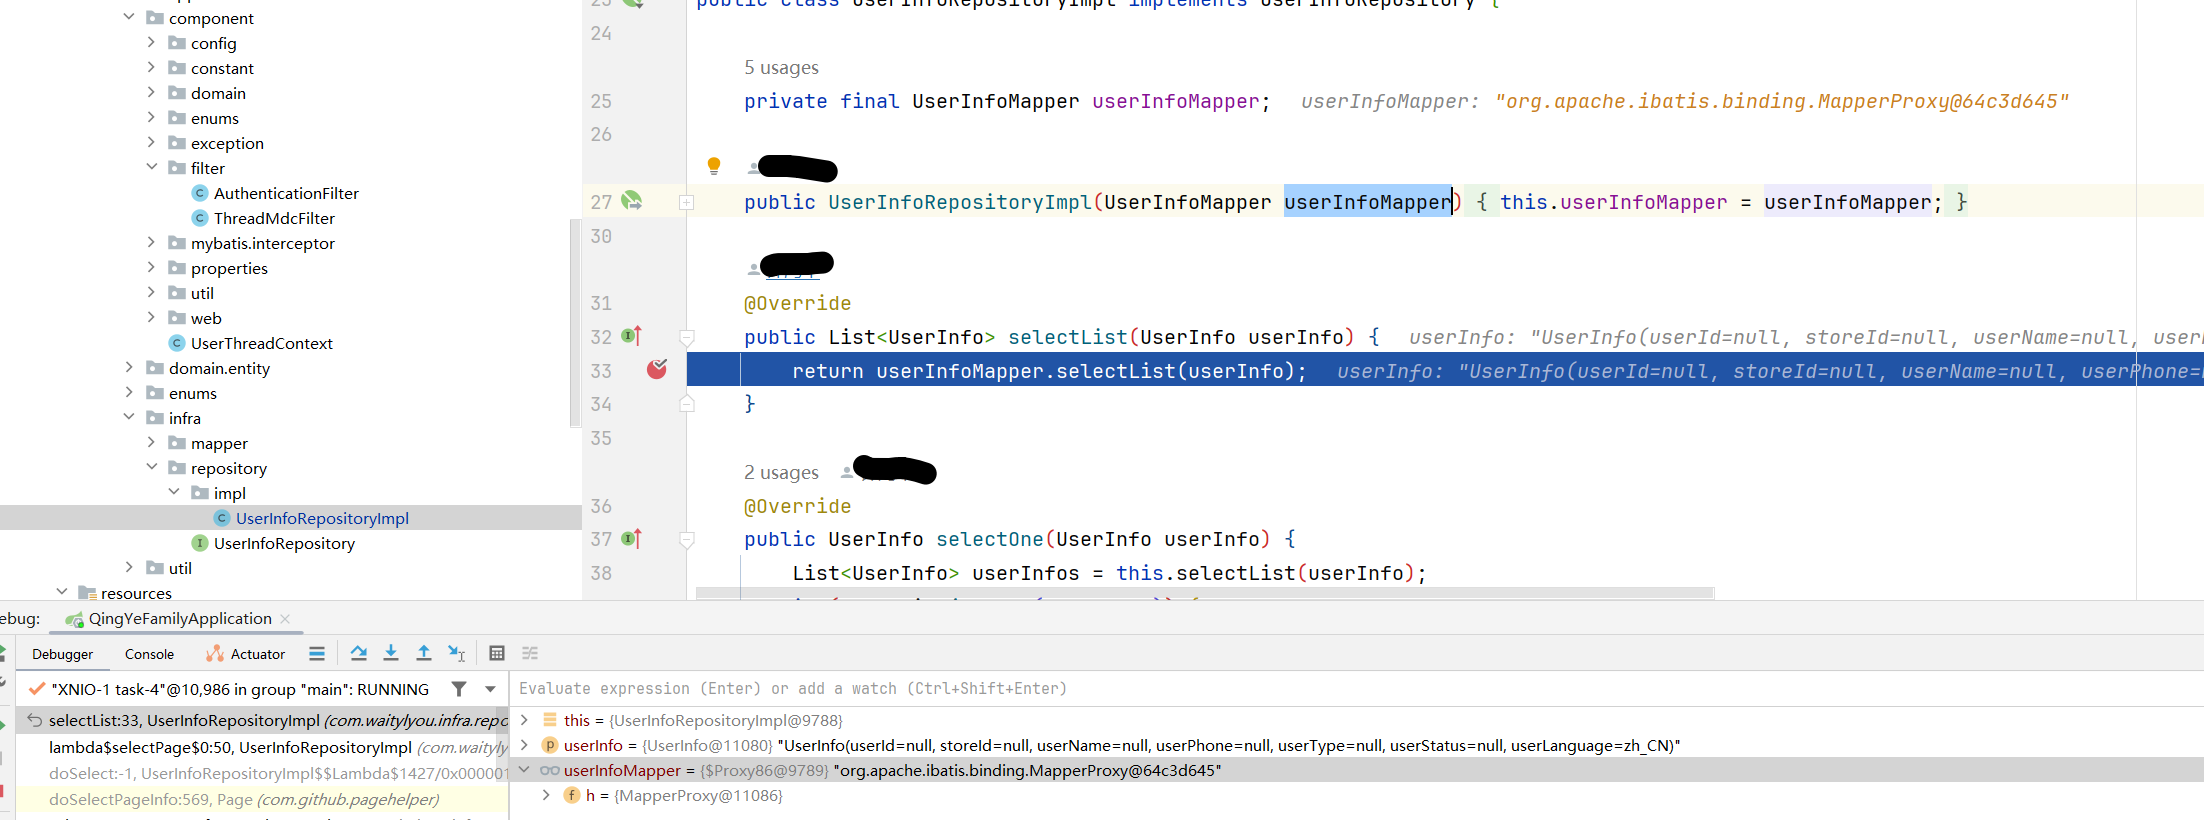Click the Step Over debugger icon

(x=358, y=653)
